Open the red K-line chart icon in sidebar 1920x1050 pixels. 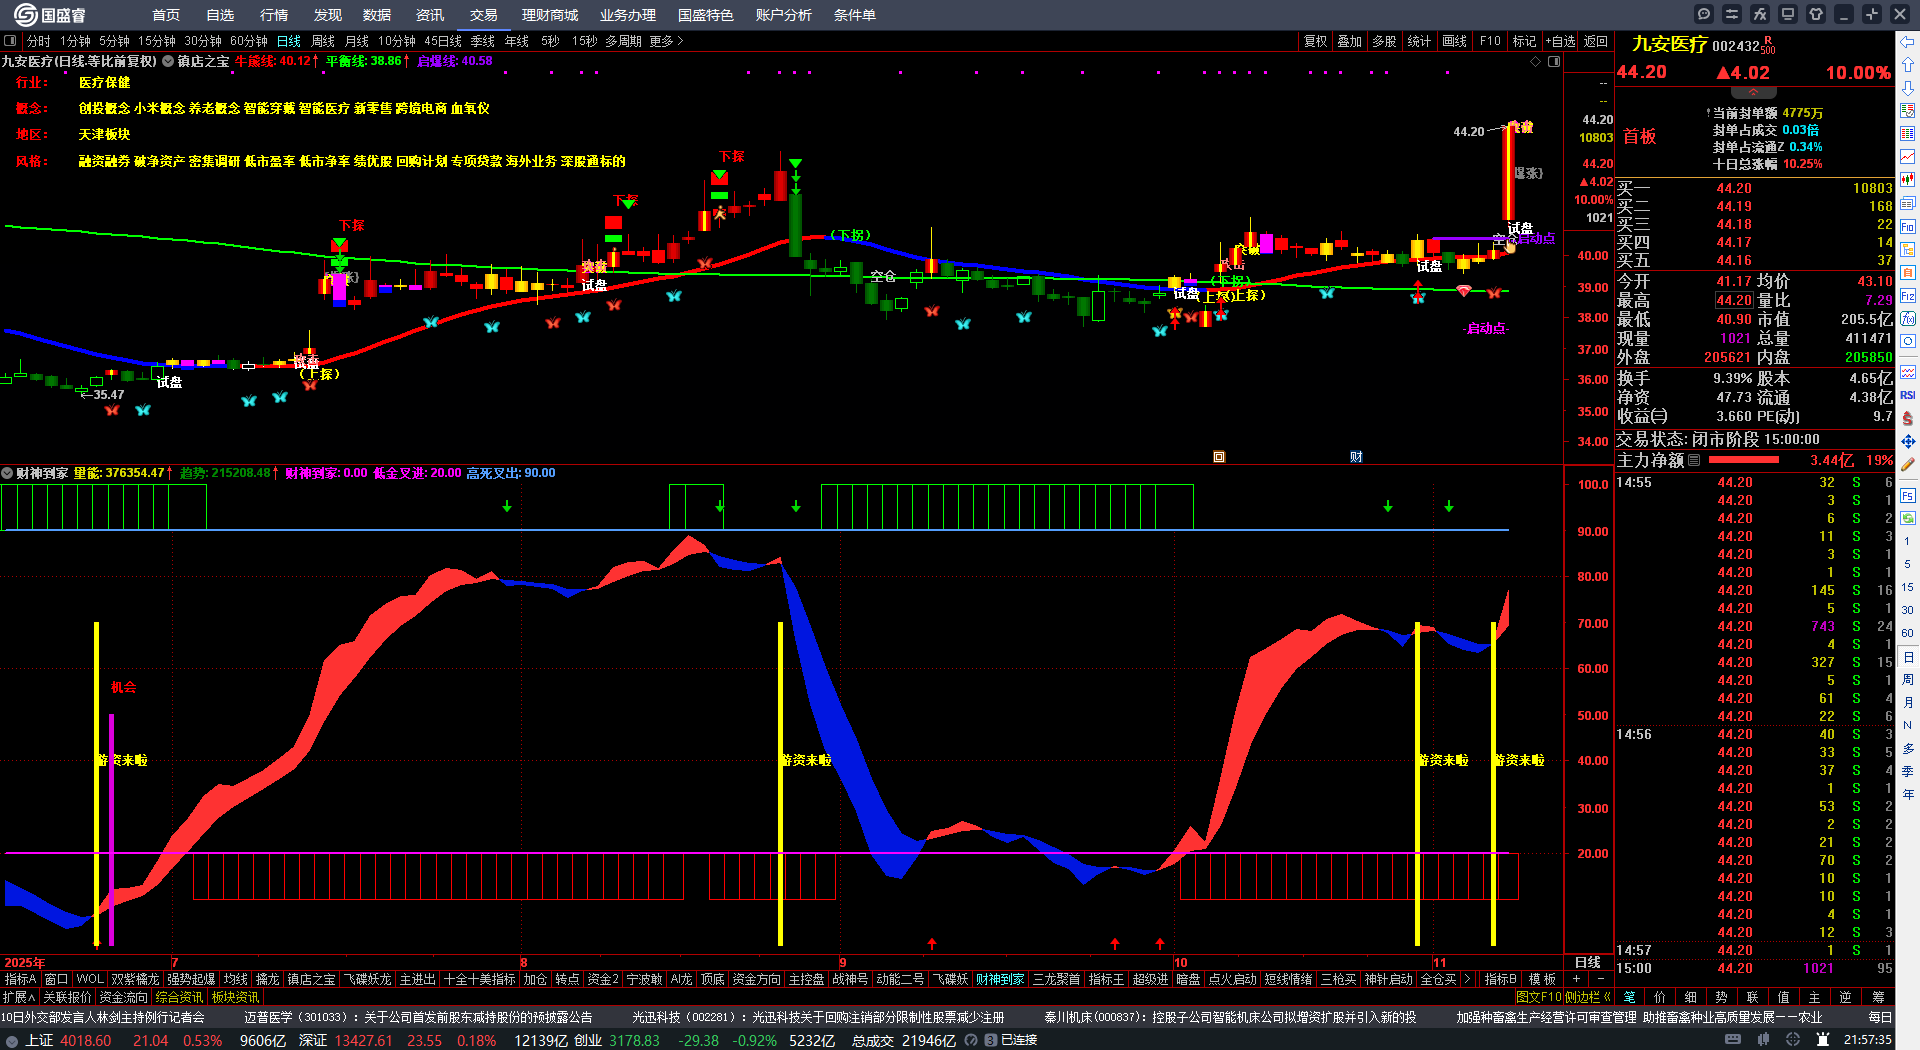coord(1908,180)
